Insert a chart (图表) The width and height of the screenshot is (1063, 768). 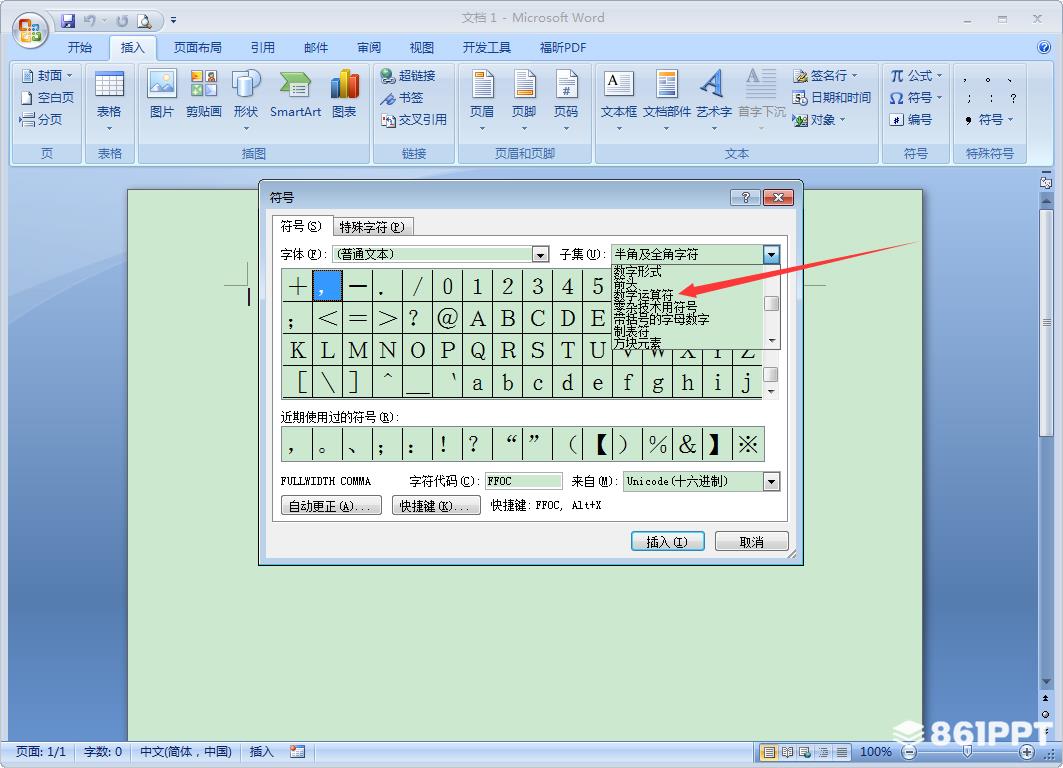click(x=344, y=94)
